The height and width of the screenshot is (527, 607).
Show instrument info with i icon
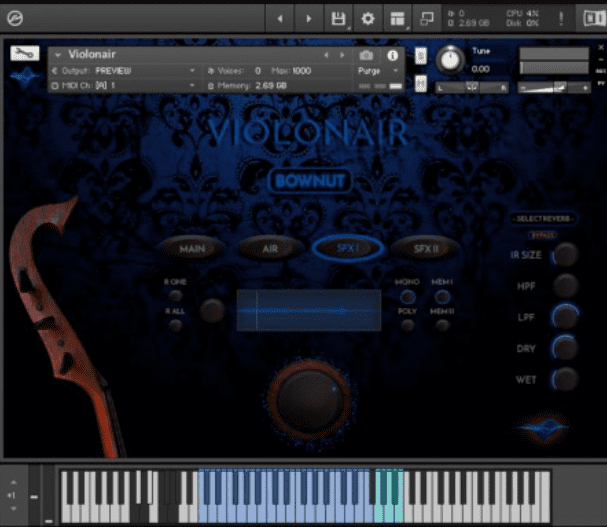(393, 56)
